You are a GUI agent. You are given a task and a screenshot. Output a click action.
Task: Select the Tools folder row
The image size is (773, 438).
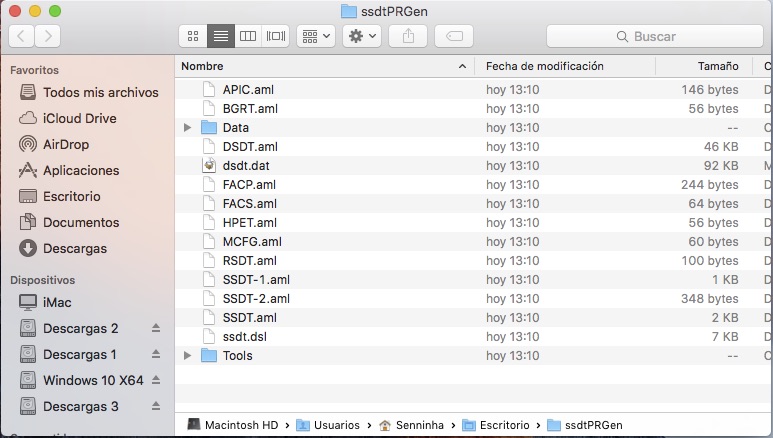tap(473, 356)
